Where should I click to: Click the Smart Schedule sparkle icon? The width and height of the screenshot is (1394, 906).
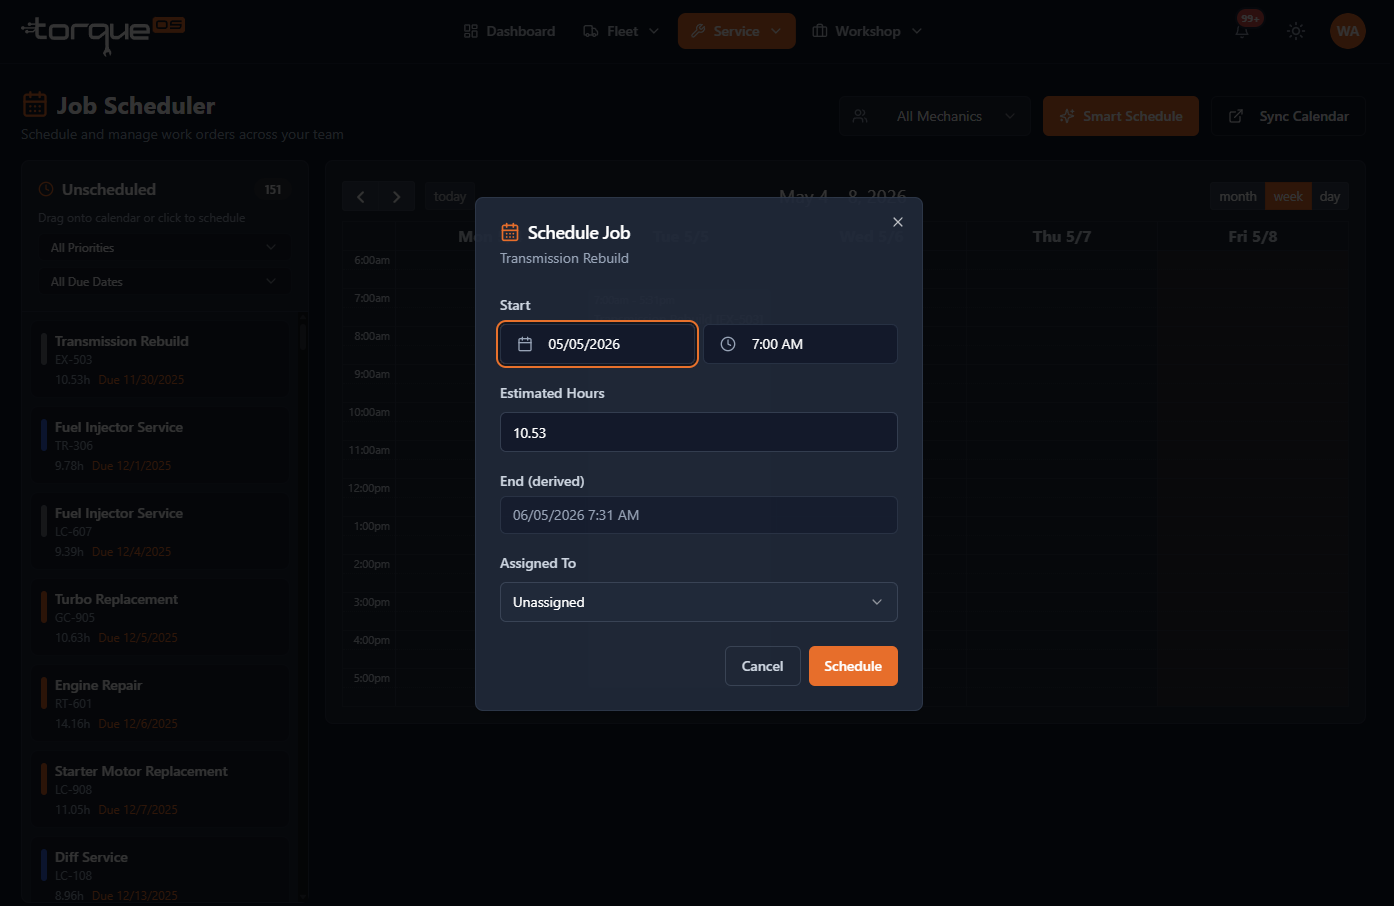pos(1067,116)
